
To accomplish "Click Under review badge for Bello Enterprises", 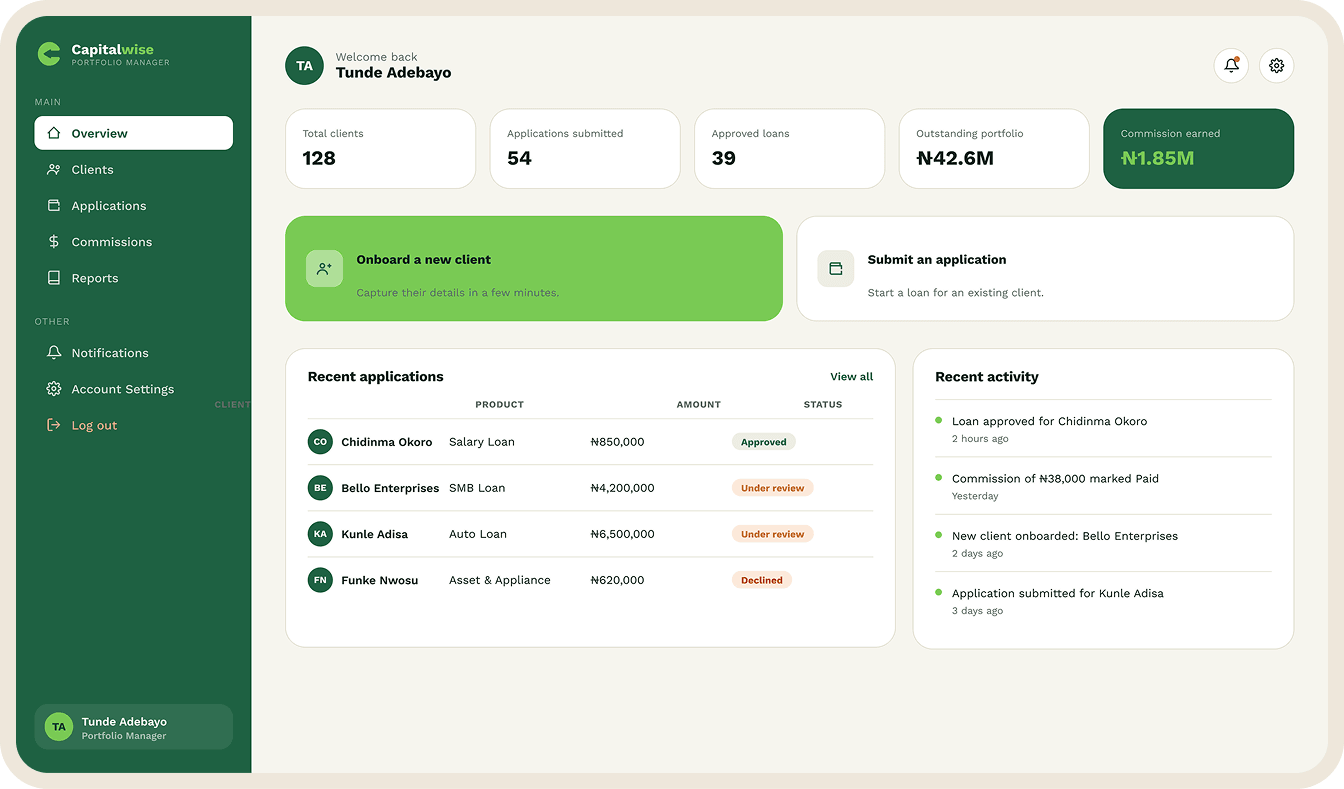I will tap(773, 488).
